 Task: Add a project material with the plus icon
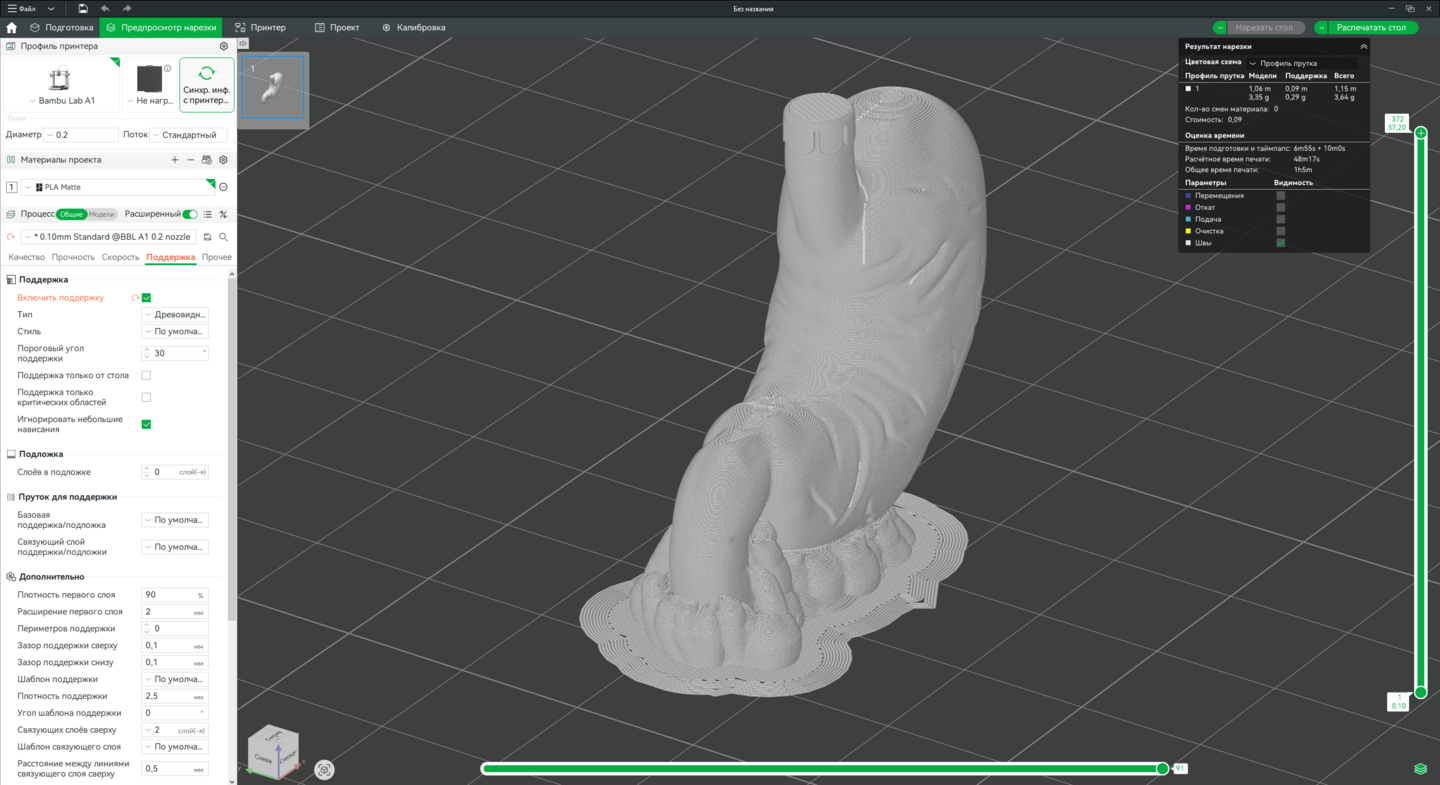[x=175, y=160]
